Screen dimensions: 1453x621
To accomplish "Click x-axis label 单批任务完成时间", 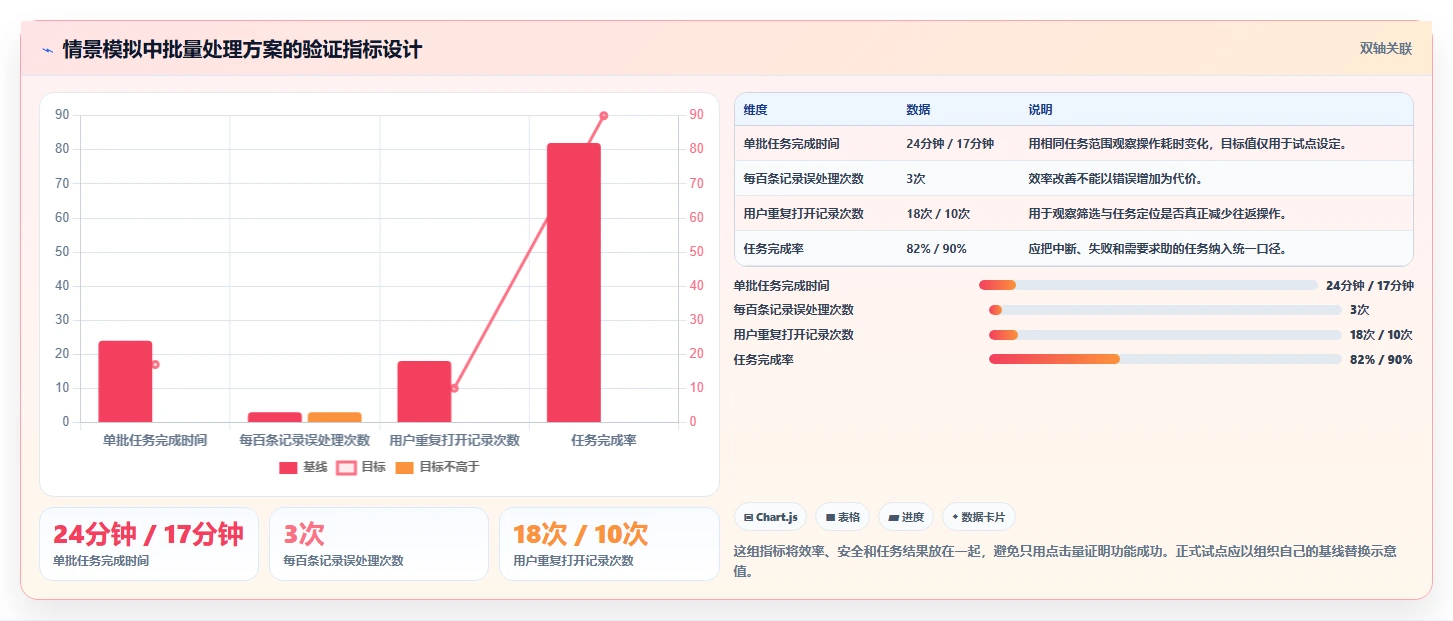I will [x=155, y=440].
